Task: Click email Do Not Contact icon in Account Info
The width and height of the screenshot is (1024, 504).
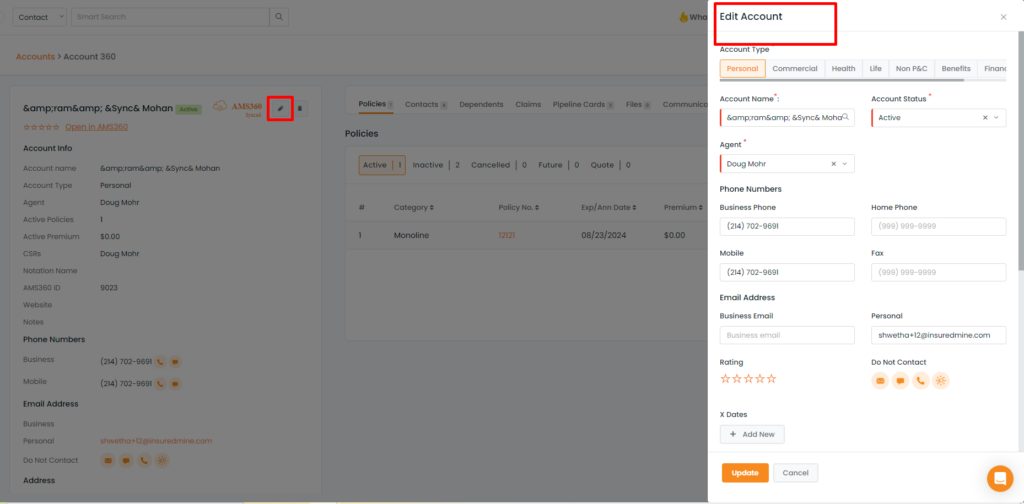Action: [108, 460]
